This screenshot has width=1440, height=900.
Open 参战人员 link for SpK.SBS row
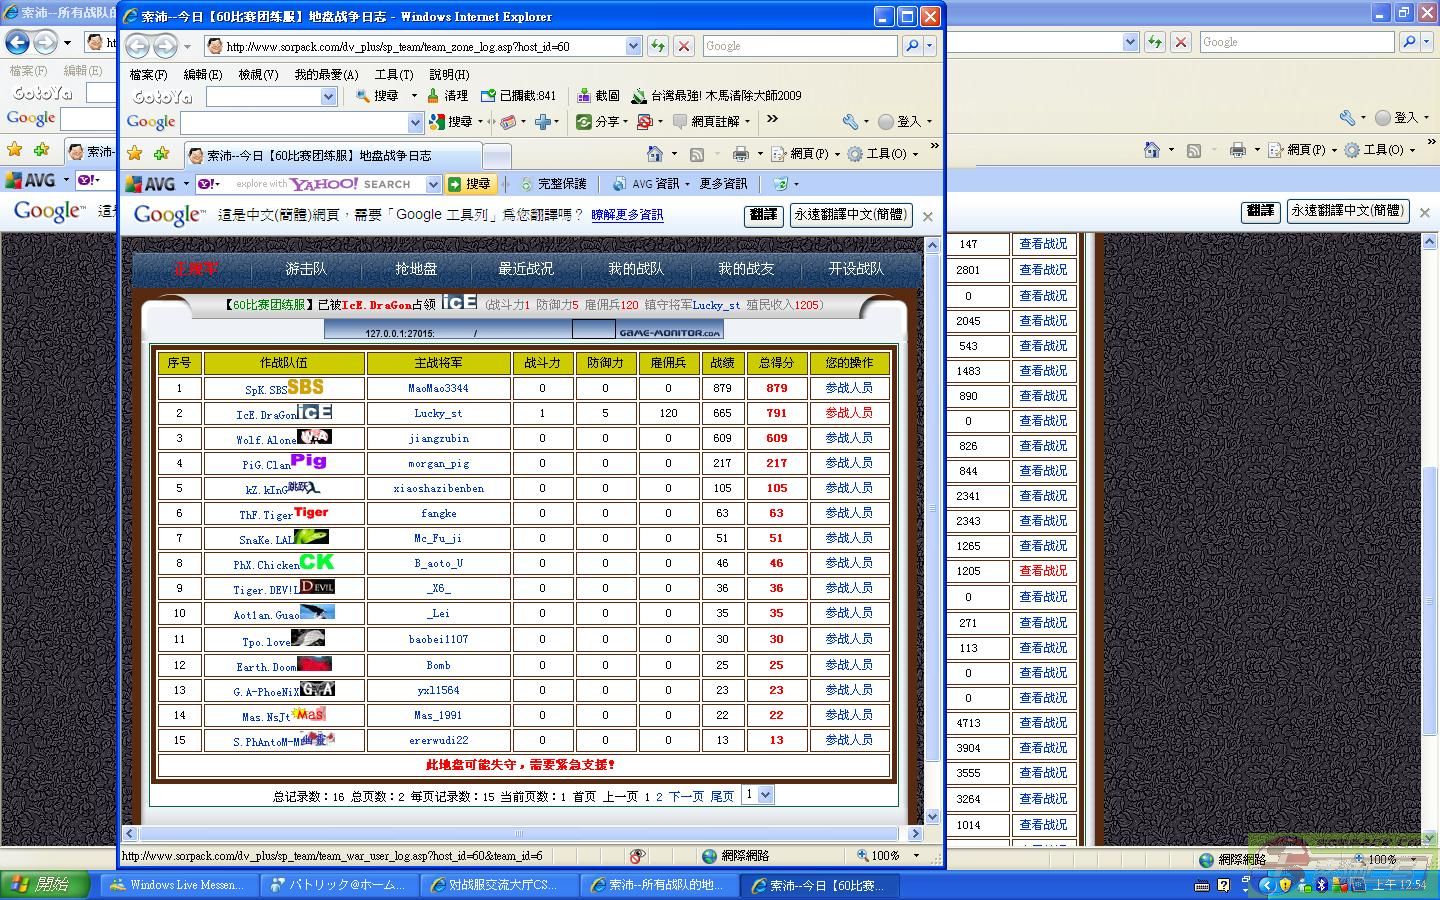coord(848,388)
